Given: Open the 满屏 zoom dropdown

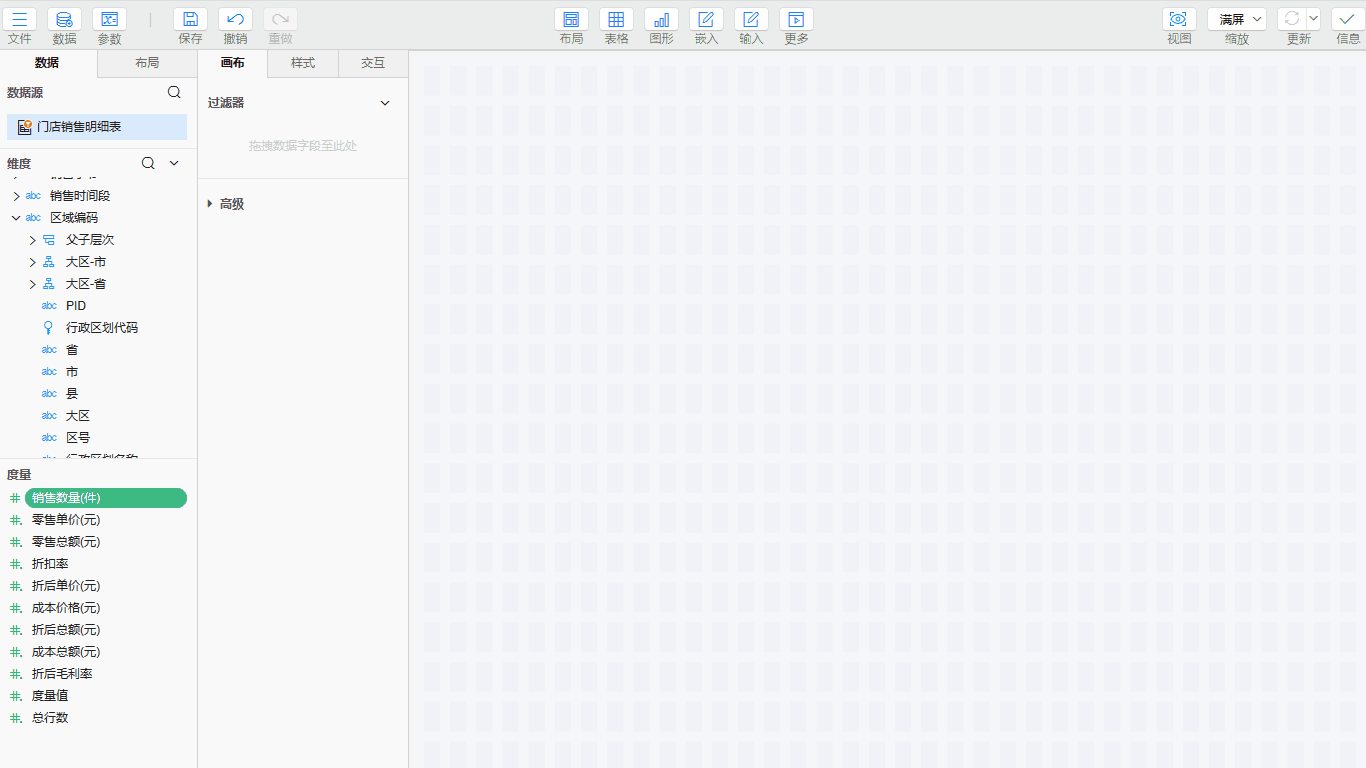Looking at the screenshot, I should click(1236, 19).
